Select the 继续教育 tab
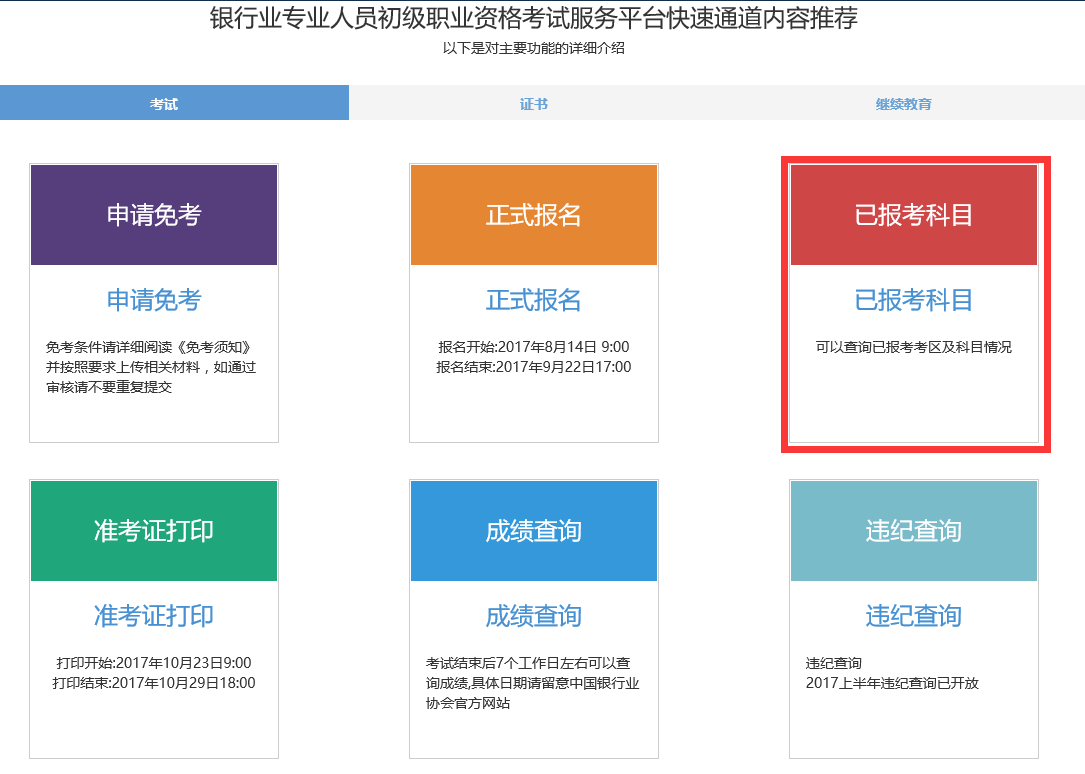 [903, 104]
